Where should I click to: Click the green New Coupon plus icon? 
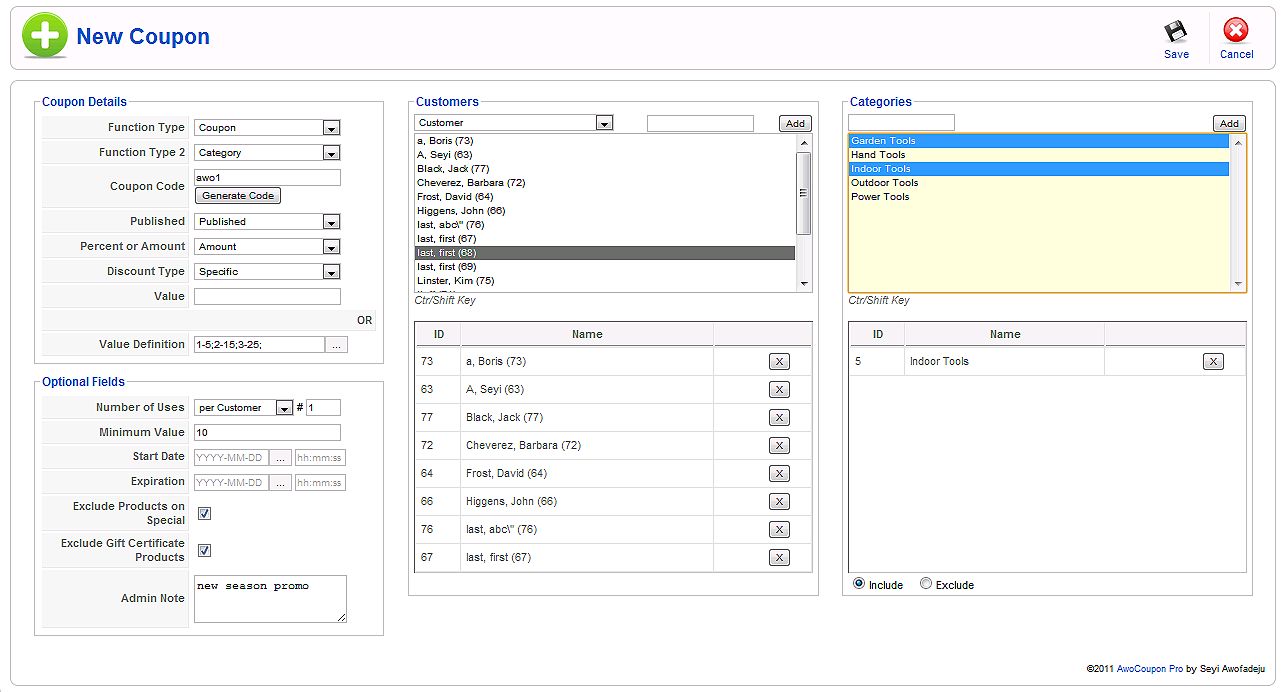pos(44,37)
